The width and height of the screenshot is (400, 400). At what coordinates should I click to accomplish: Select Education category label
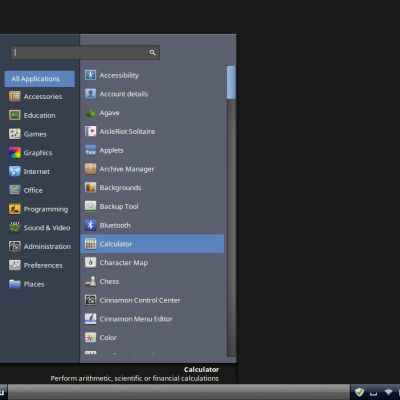point(39,115)
